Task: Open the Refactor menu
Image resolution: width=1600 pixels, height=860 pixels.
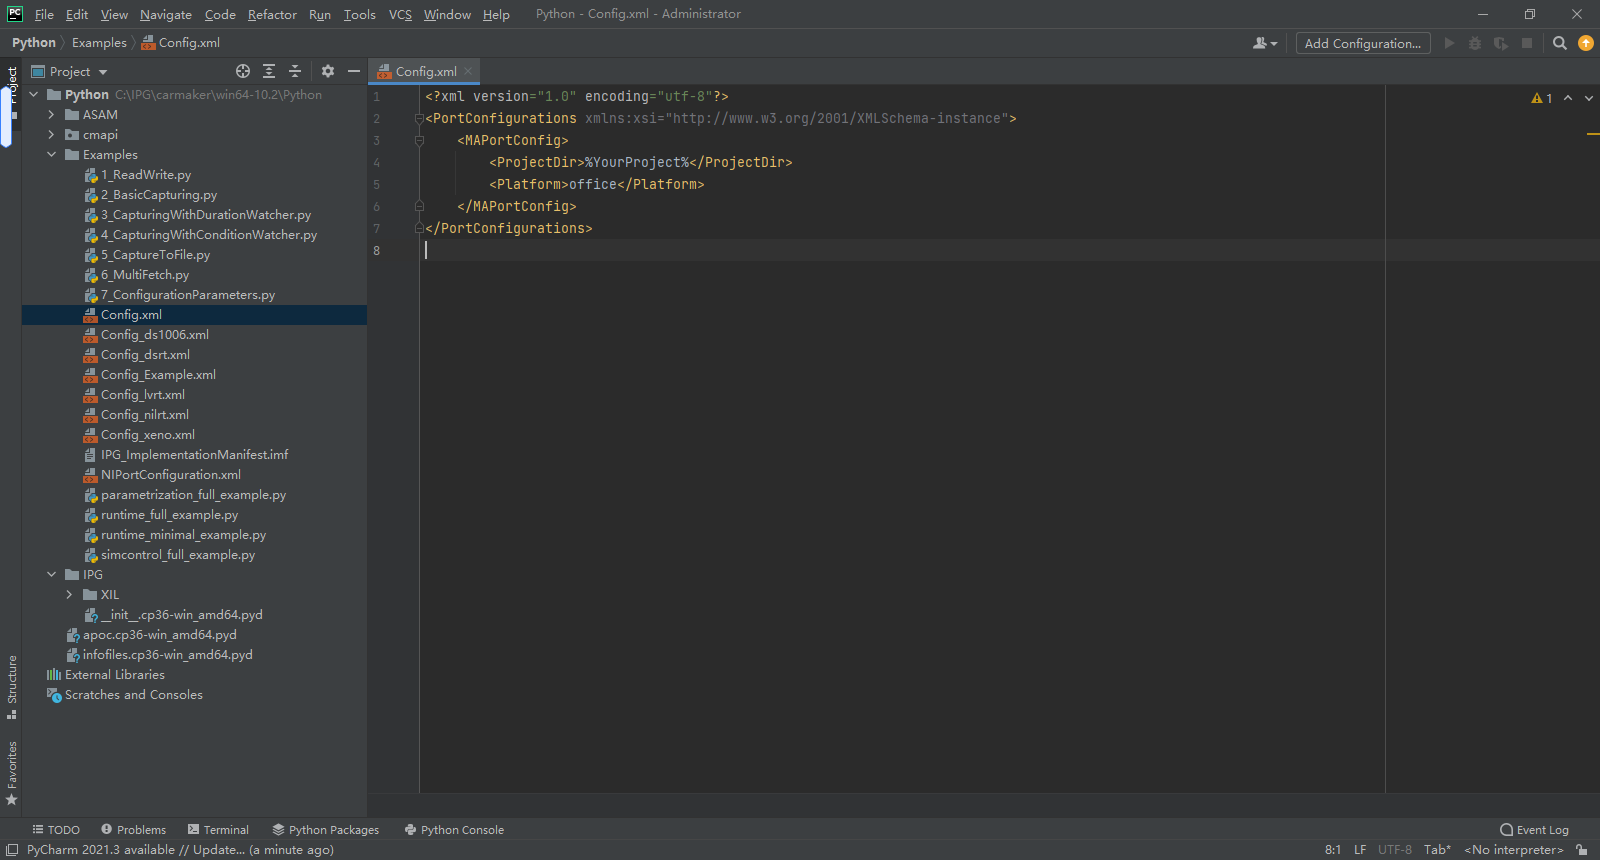Action: click(x=272, y=14)
